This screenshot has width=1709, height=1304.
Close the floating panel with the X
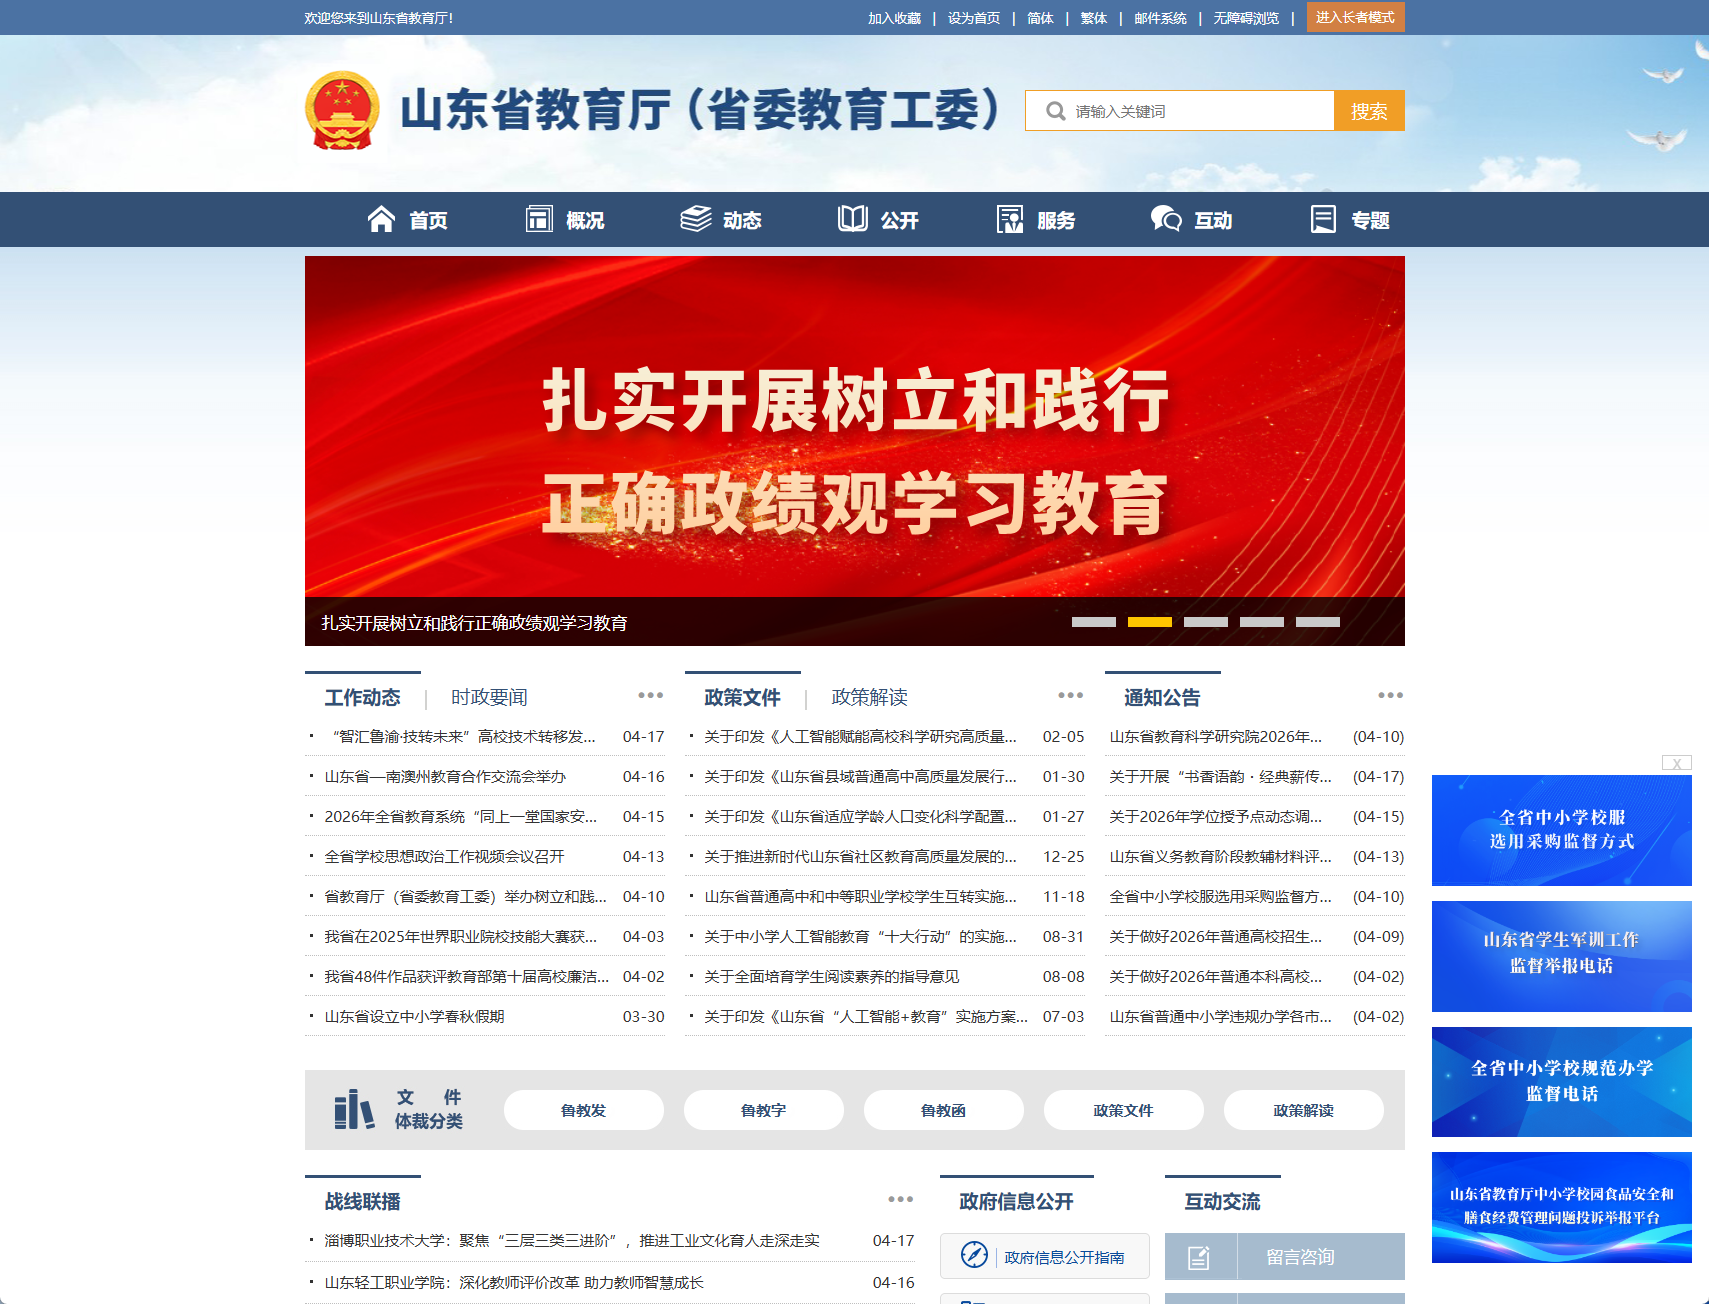coord(1676,763)
